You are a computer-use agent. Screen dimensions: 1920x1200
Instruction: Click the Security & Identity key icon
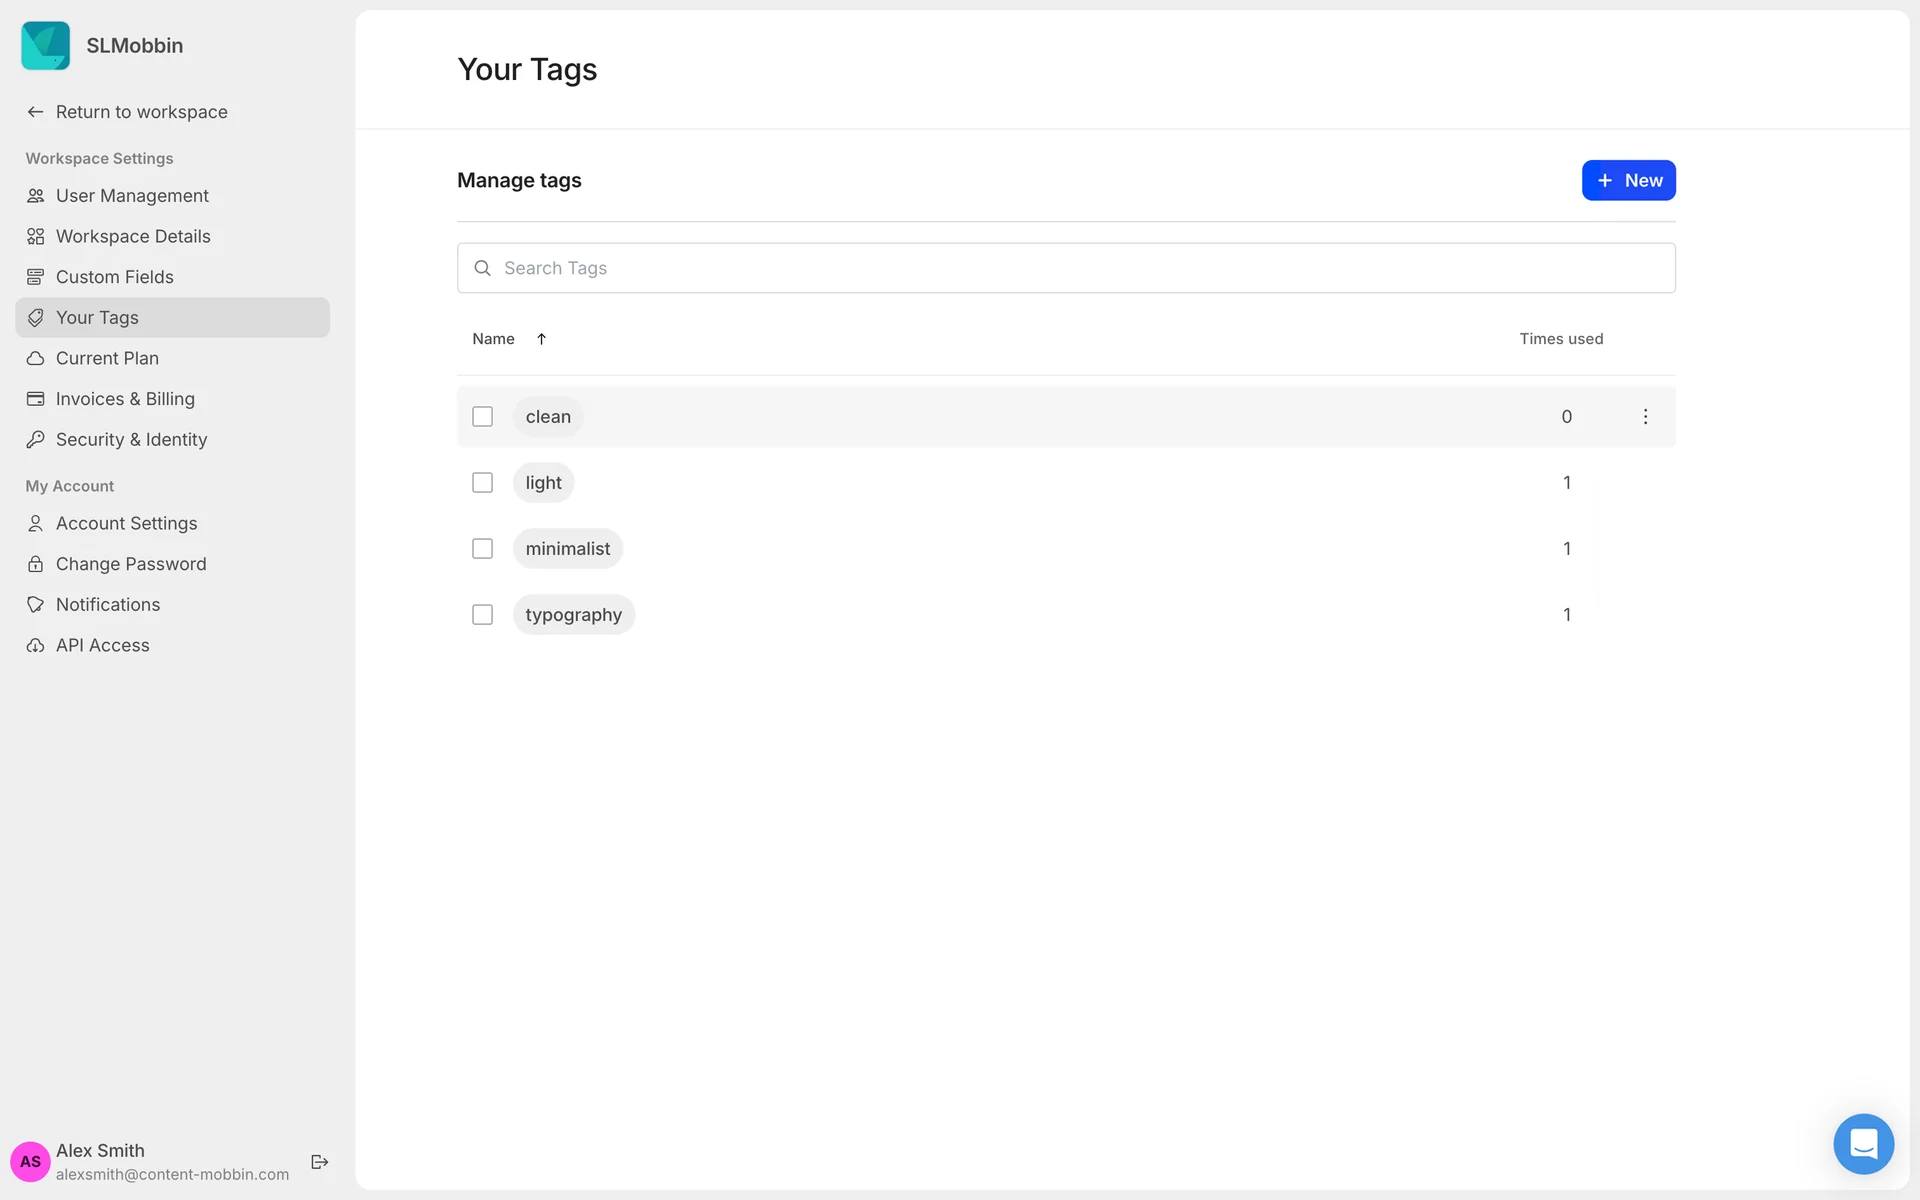pyautogui.click(x=36, y=440)
